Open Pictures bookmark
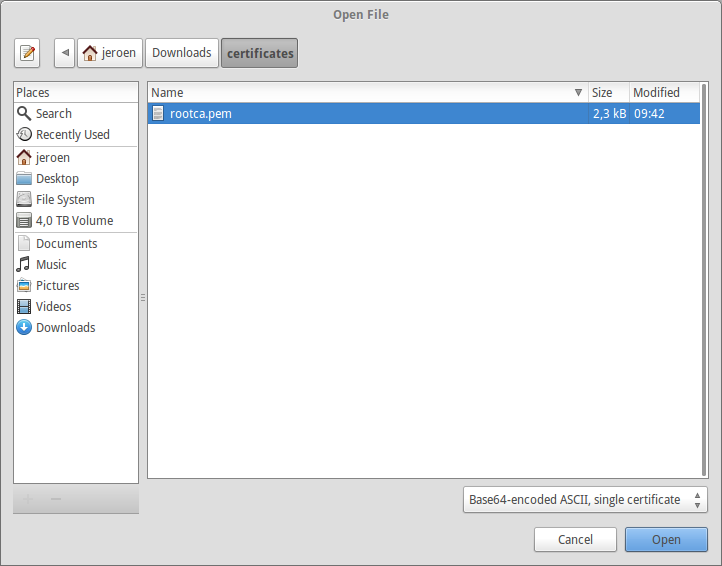 coord(76,286)
